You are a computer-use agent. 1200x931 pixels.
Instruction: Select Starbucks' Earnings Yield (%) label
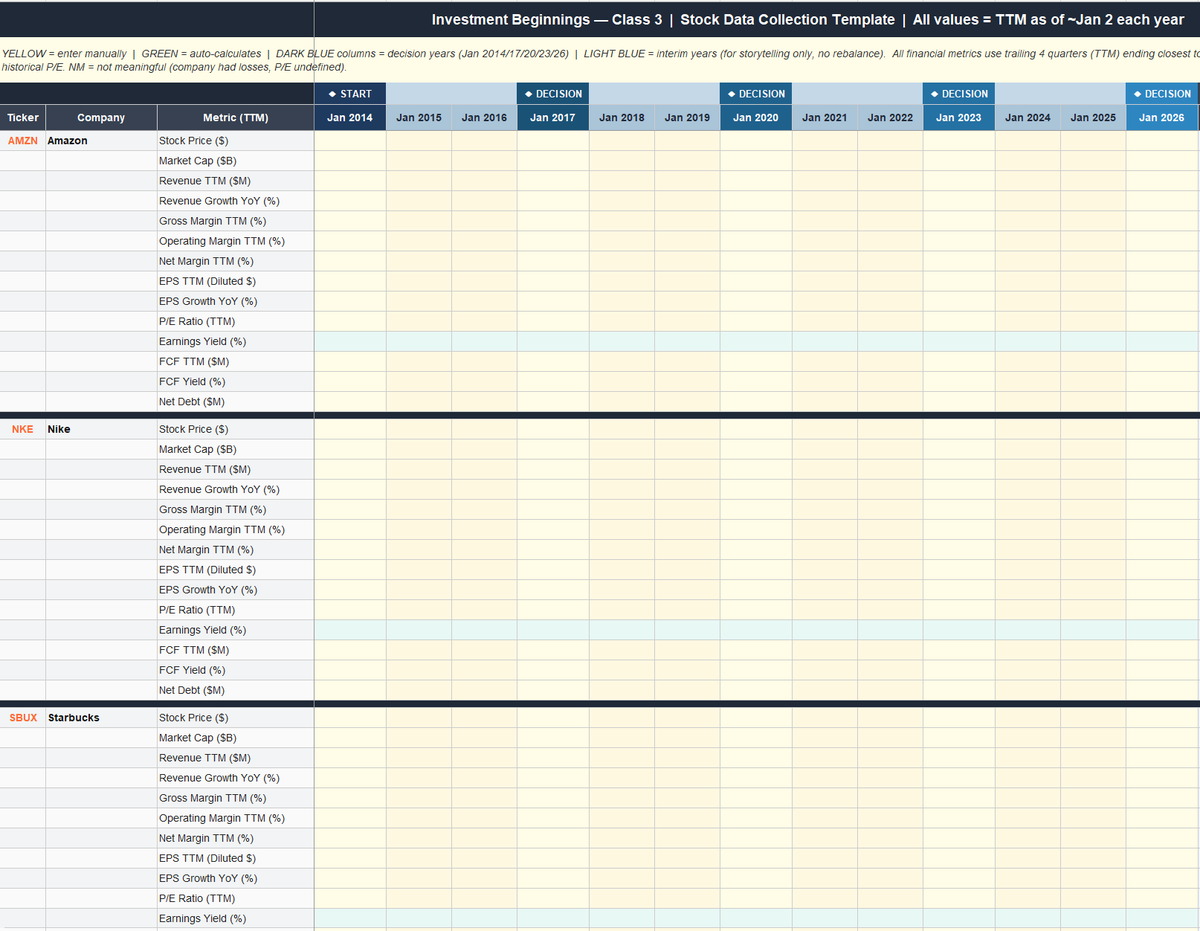[x=235, y=918]
